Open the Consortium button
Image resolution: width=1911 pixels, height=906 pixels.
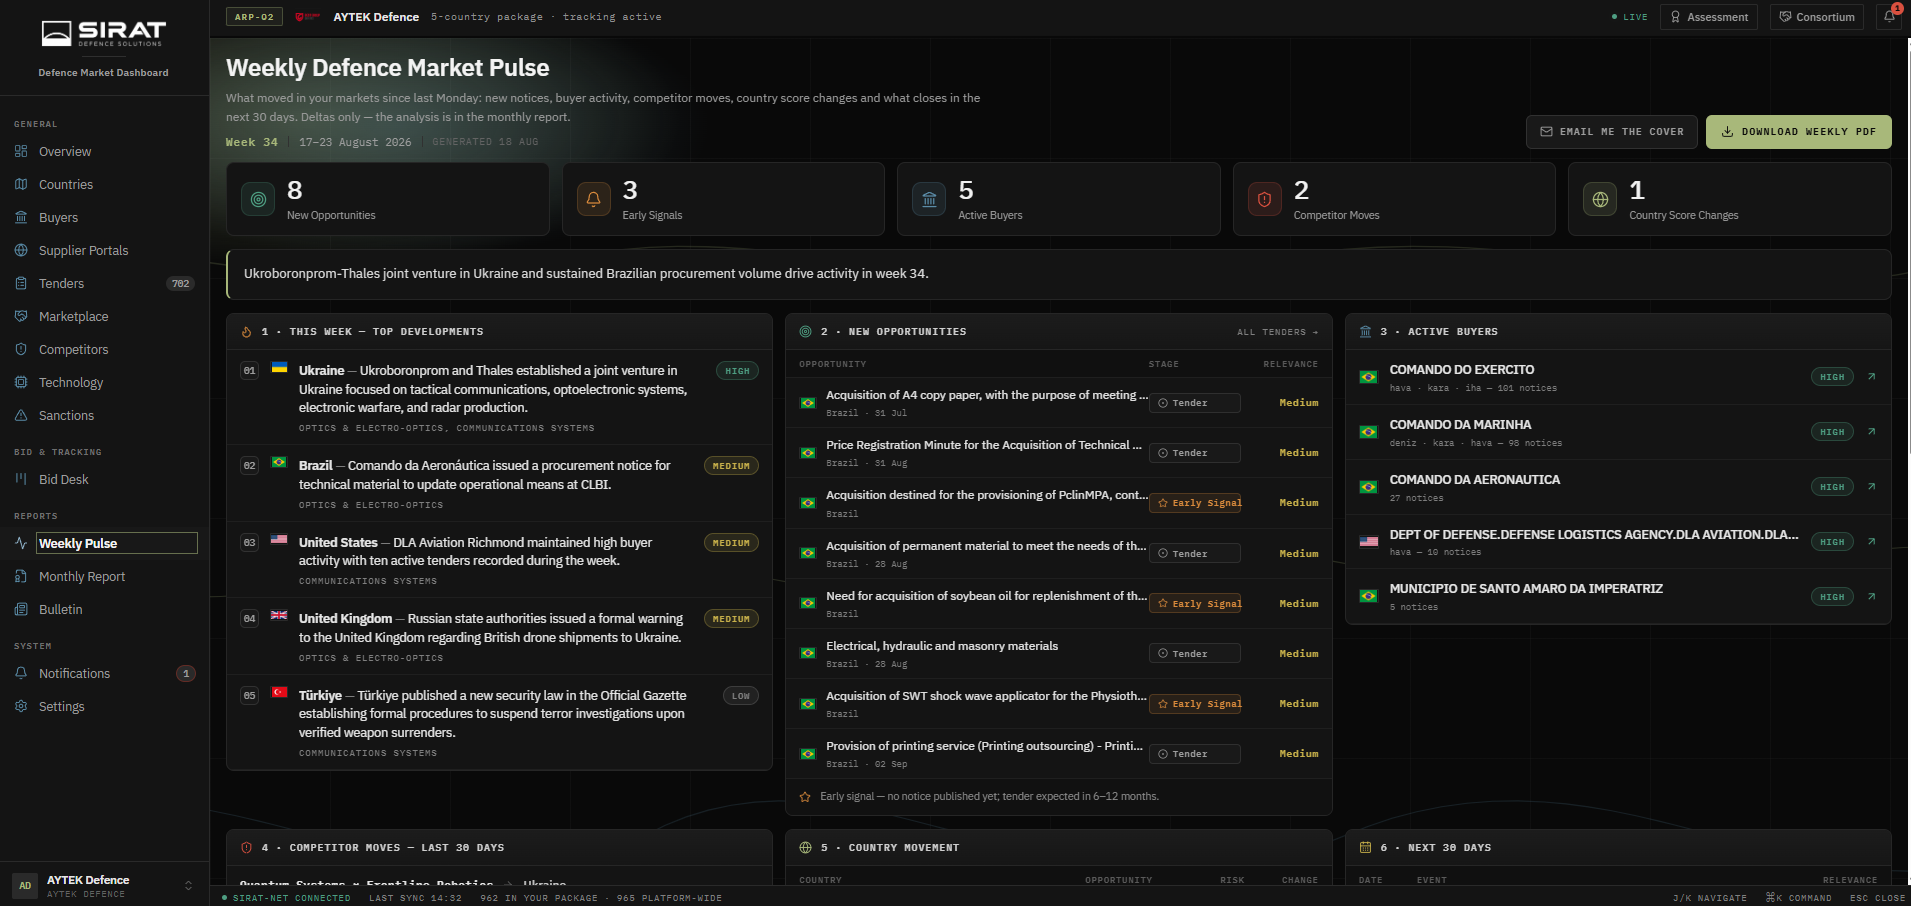1817,17
